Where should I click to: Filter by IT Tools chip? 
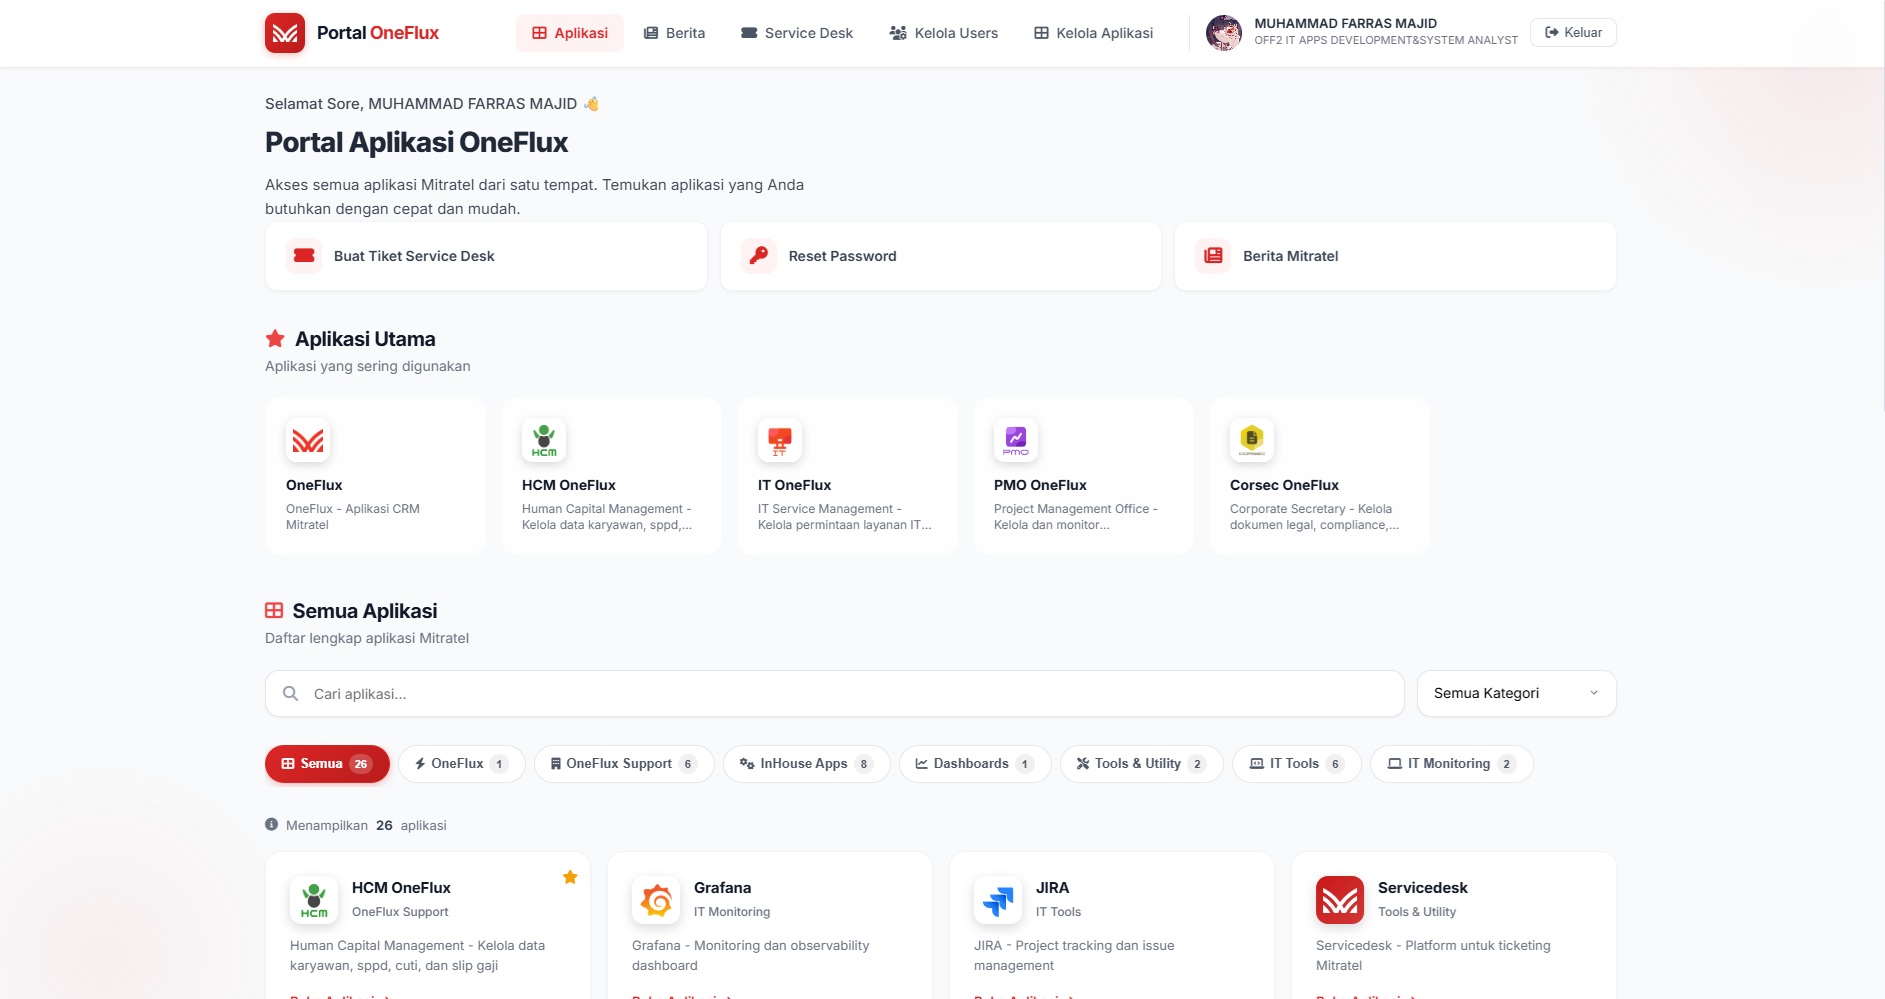pyautogui.click(x=1297, y=764)
